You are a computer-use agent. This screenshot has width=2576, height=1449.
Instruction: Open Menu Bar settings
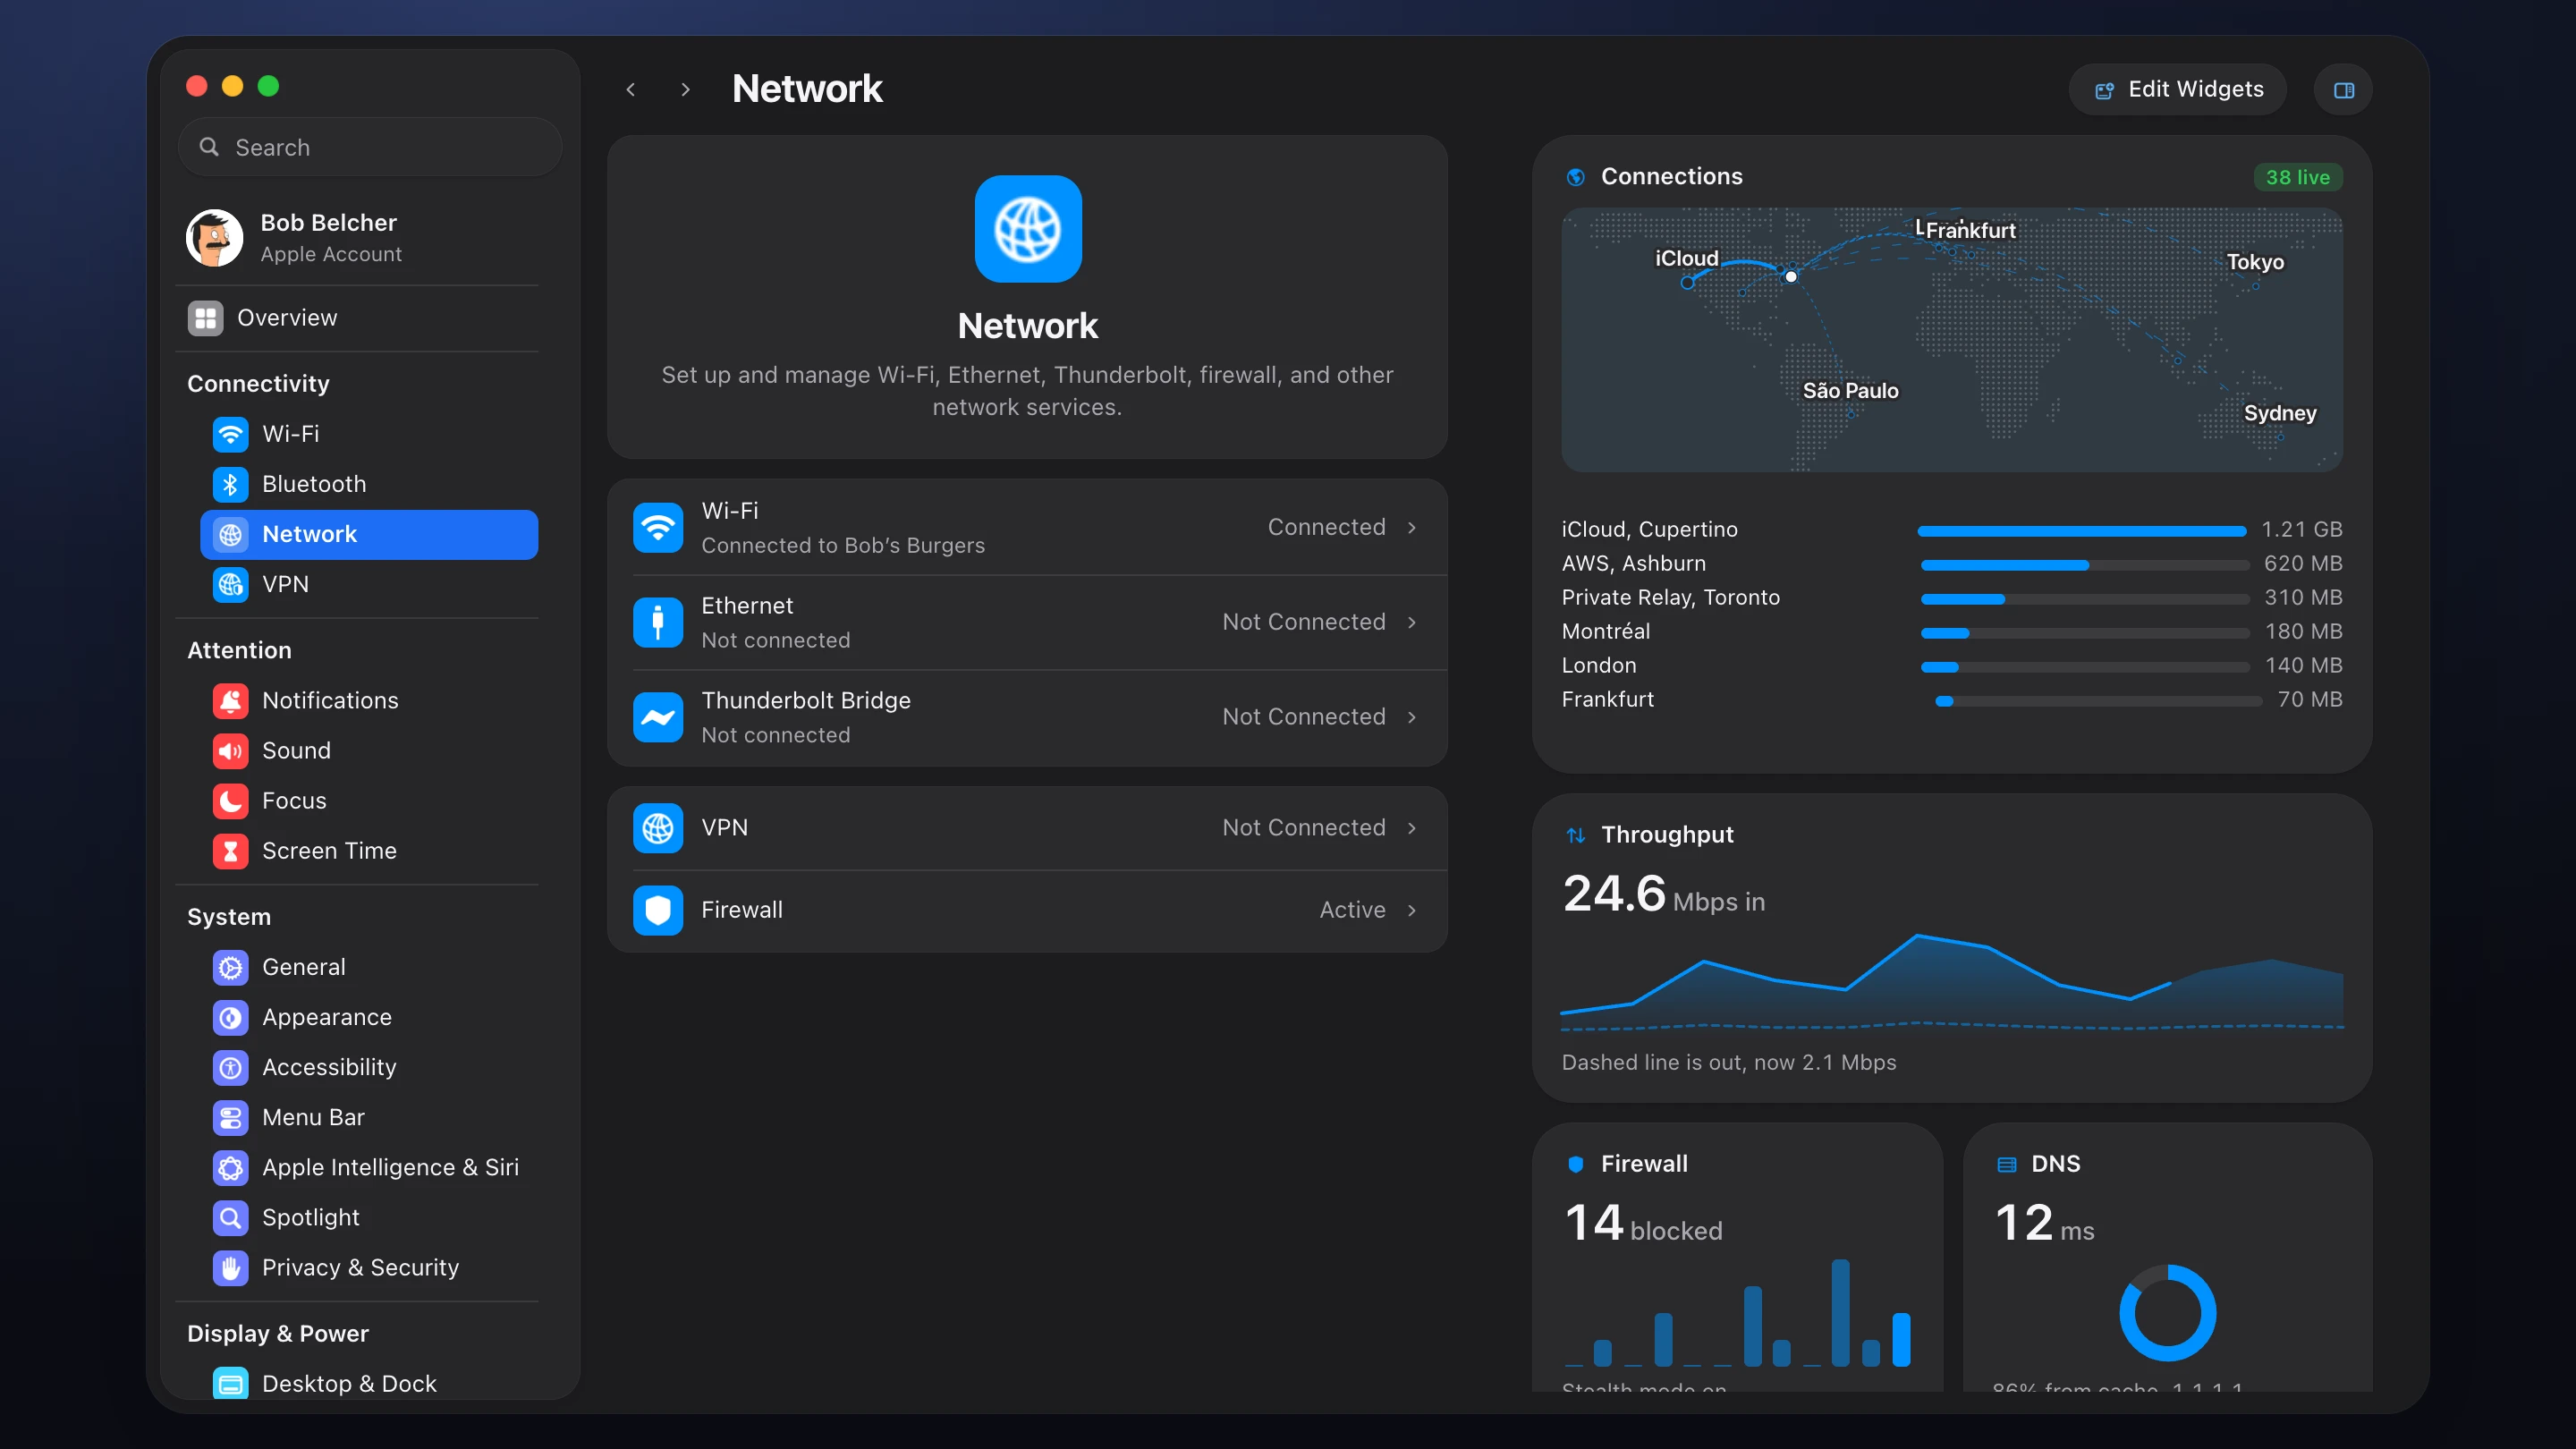[368, 1117]
